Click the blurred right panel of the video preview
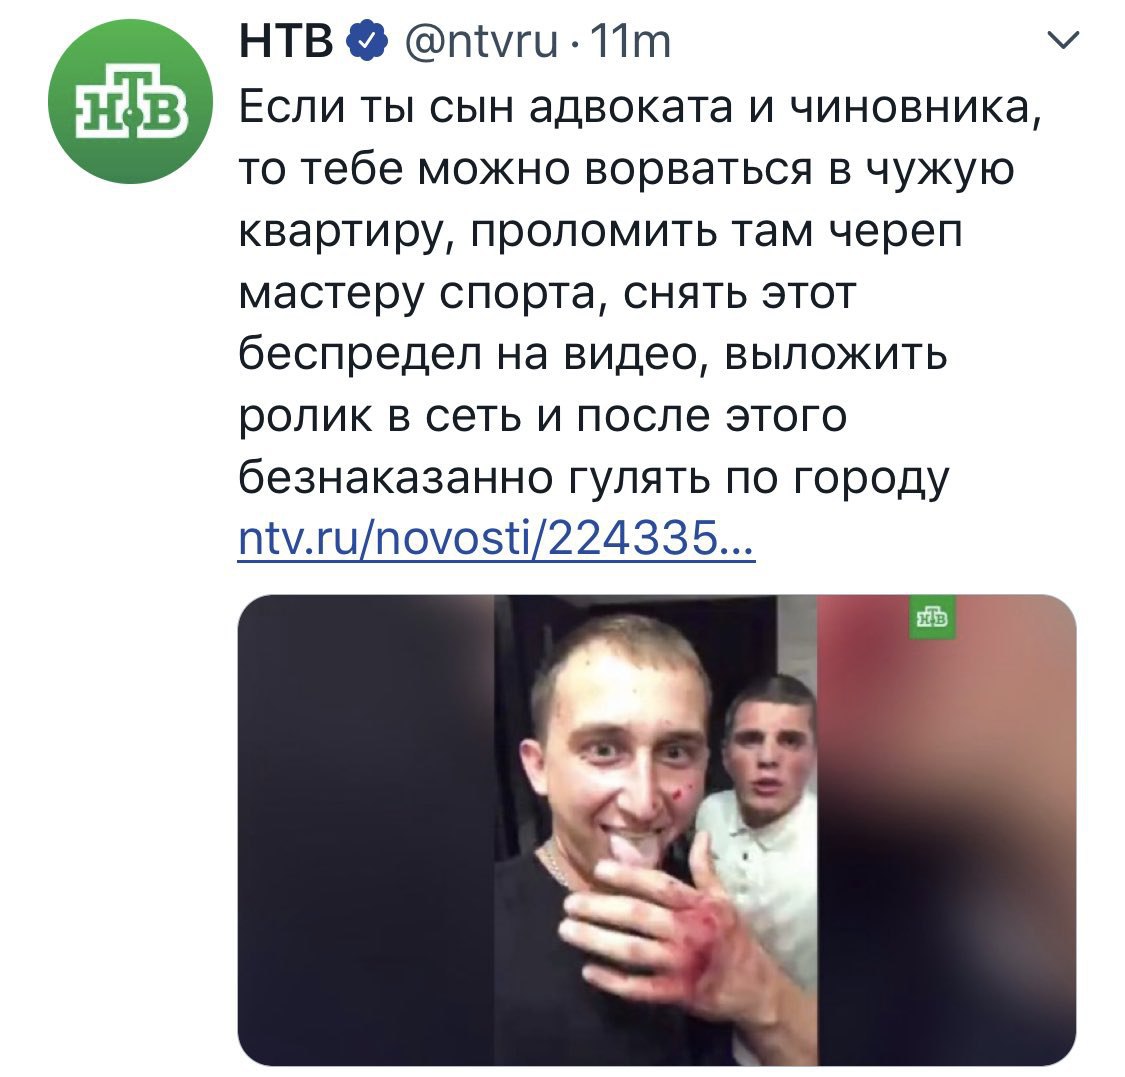The image size is (1125, 1077). tap(946, 829)
